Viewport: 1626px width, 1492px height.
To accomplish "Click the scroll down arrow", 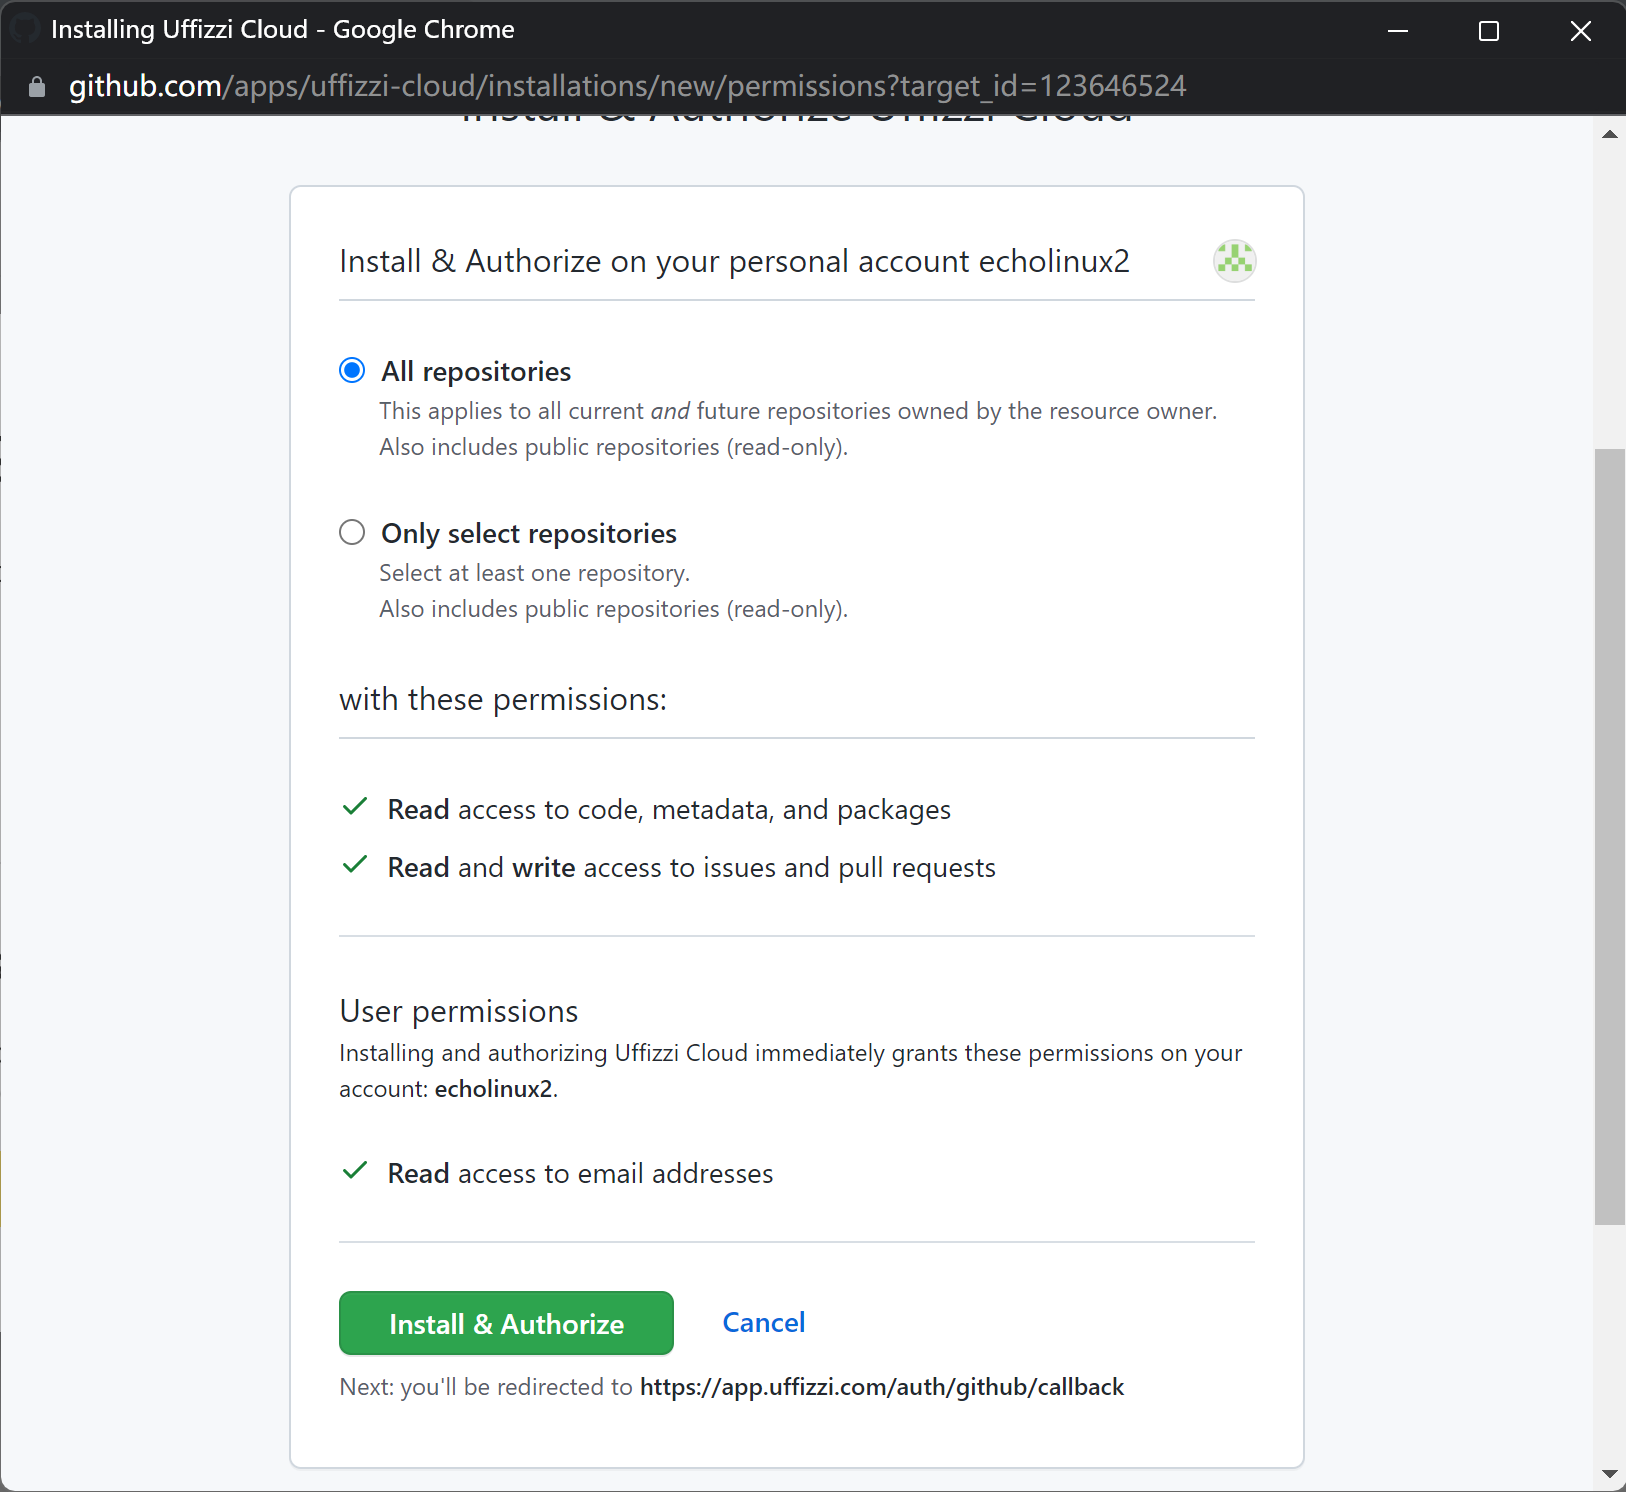I will pos(1609,1473).
